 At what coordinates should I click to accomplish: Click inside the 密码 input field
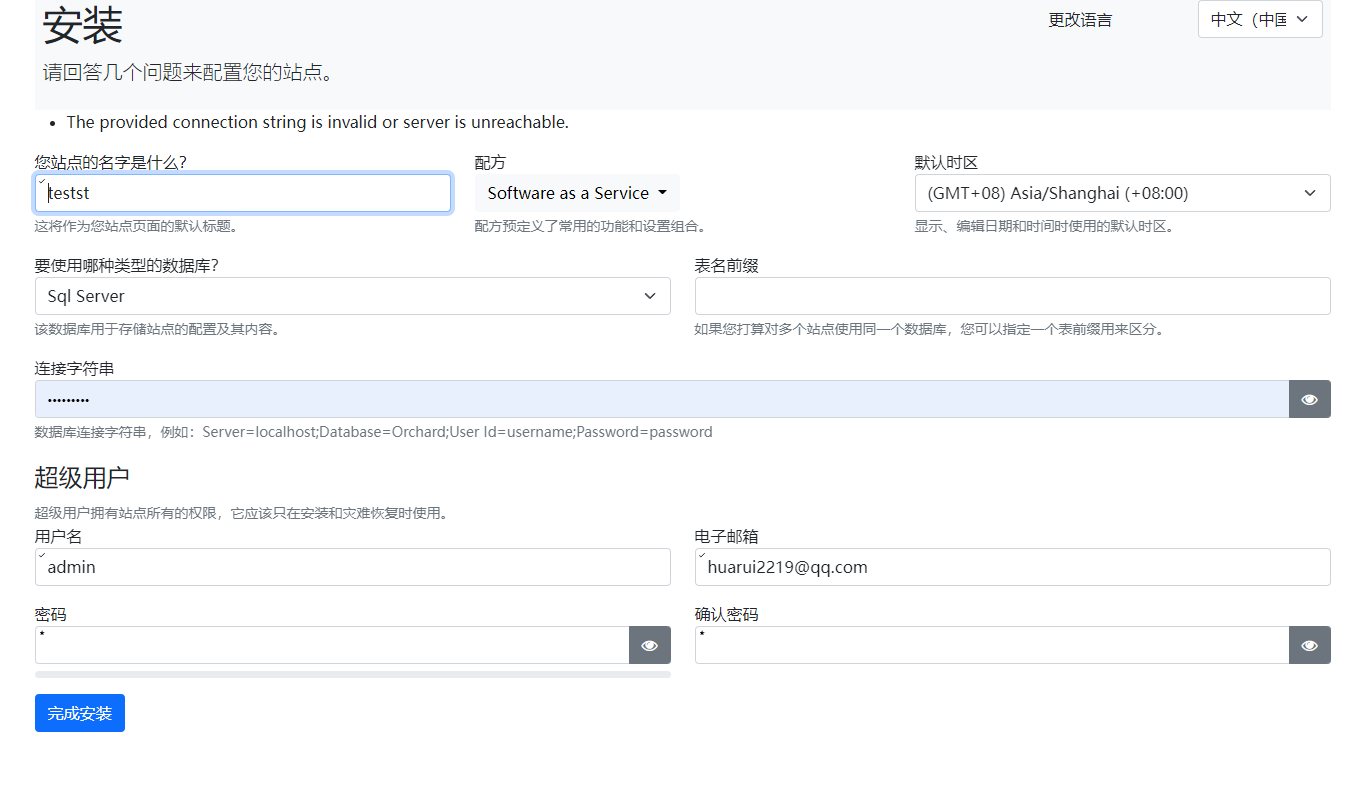330,645
